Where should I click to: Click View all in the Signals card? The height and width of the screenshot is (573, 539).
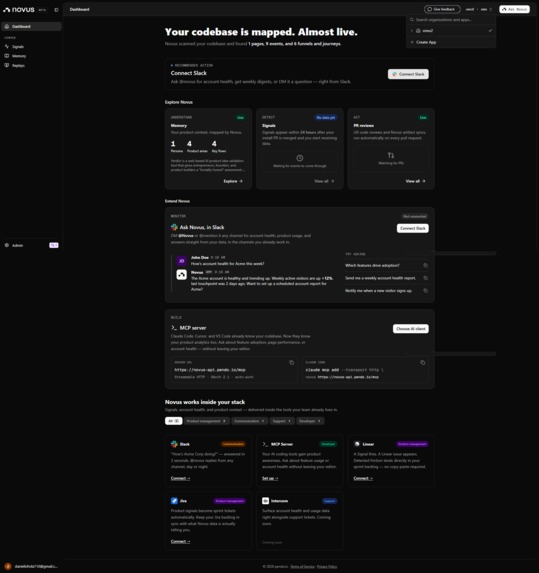pos(324,181)
